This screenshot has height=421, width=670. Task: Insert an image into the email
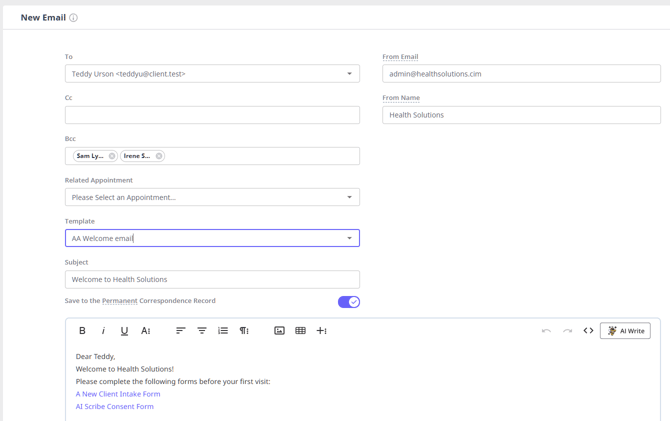click(279, 331)
